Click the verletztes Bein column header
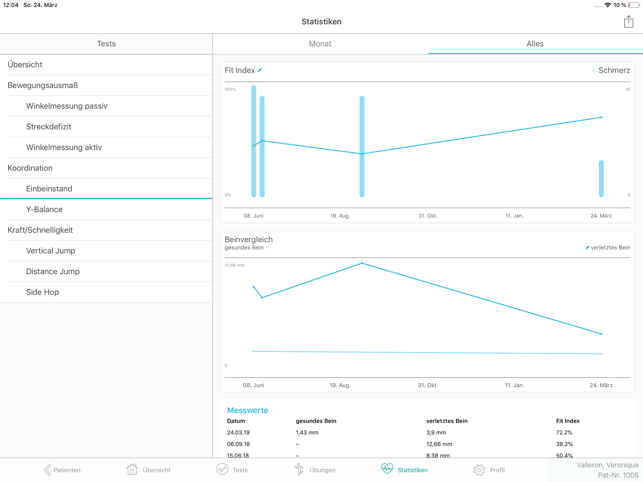 click(x=447, y=421)
